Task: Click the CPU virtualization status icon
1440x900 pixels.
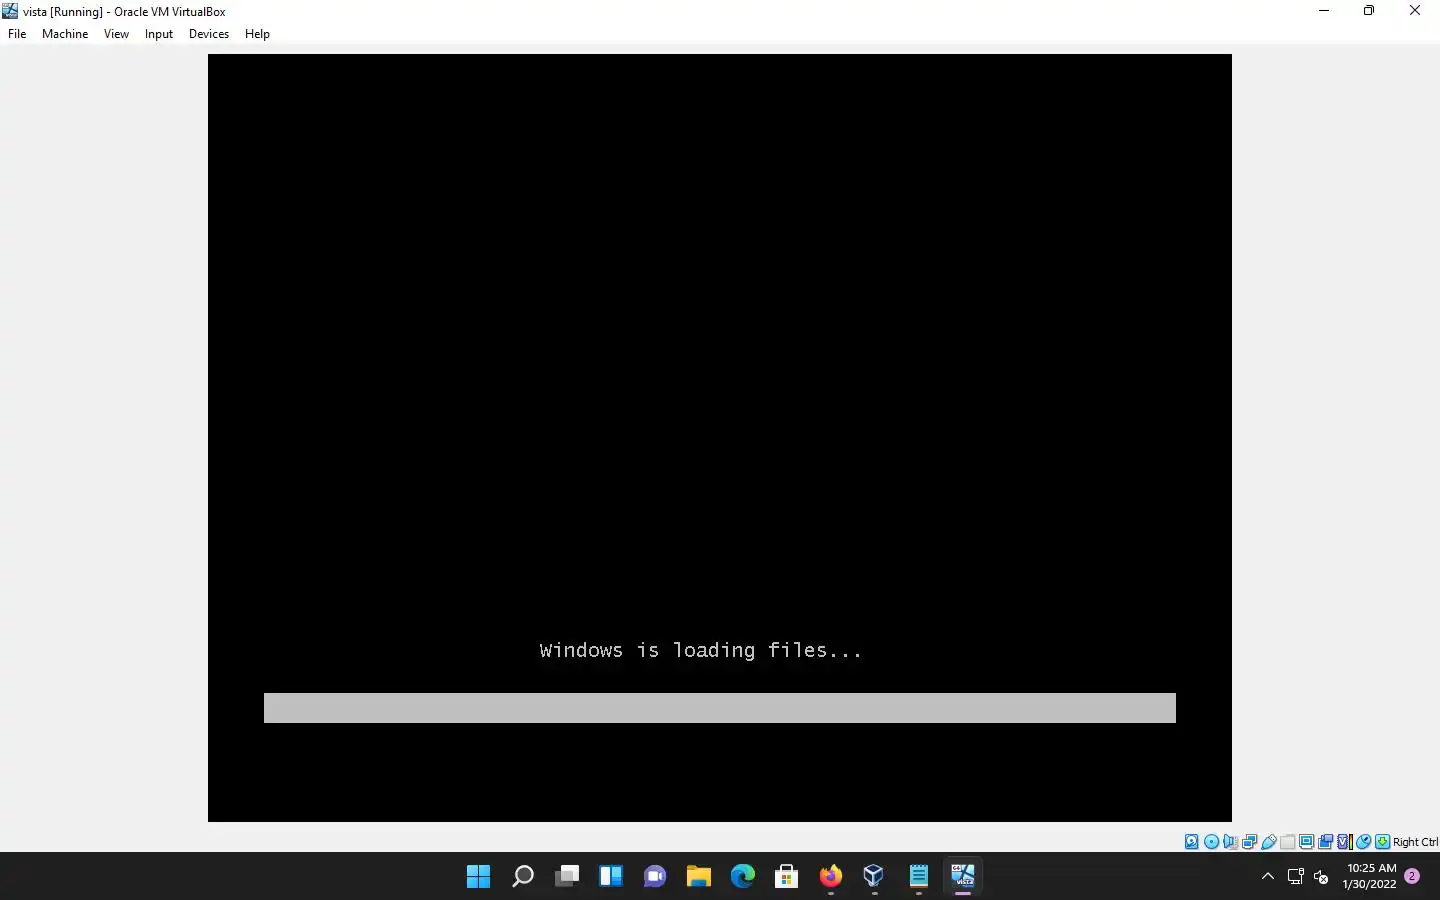Action: 1345,842
